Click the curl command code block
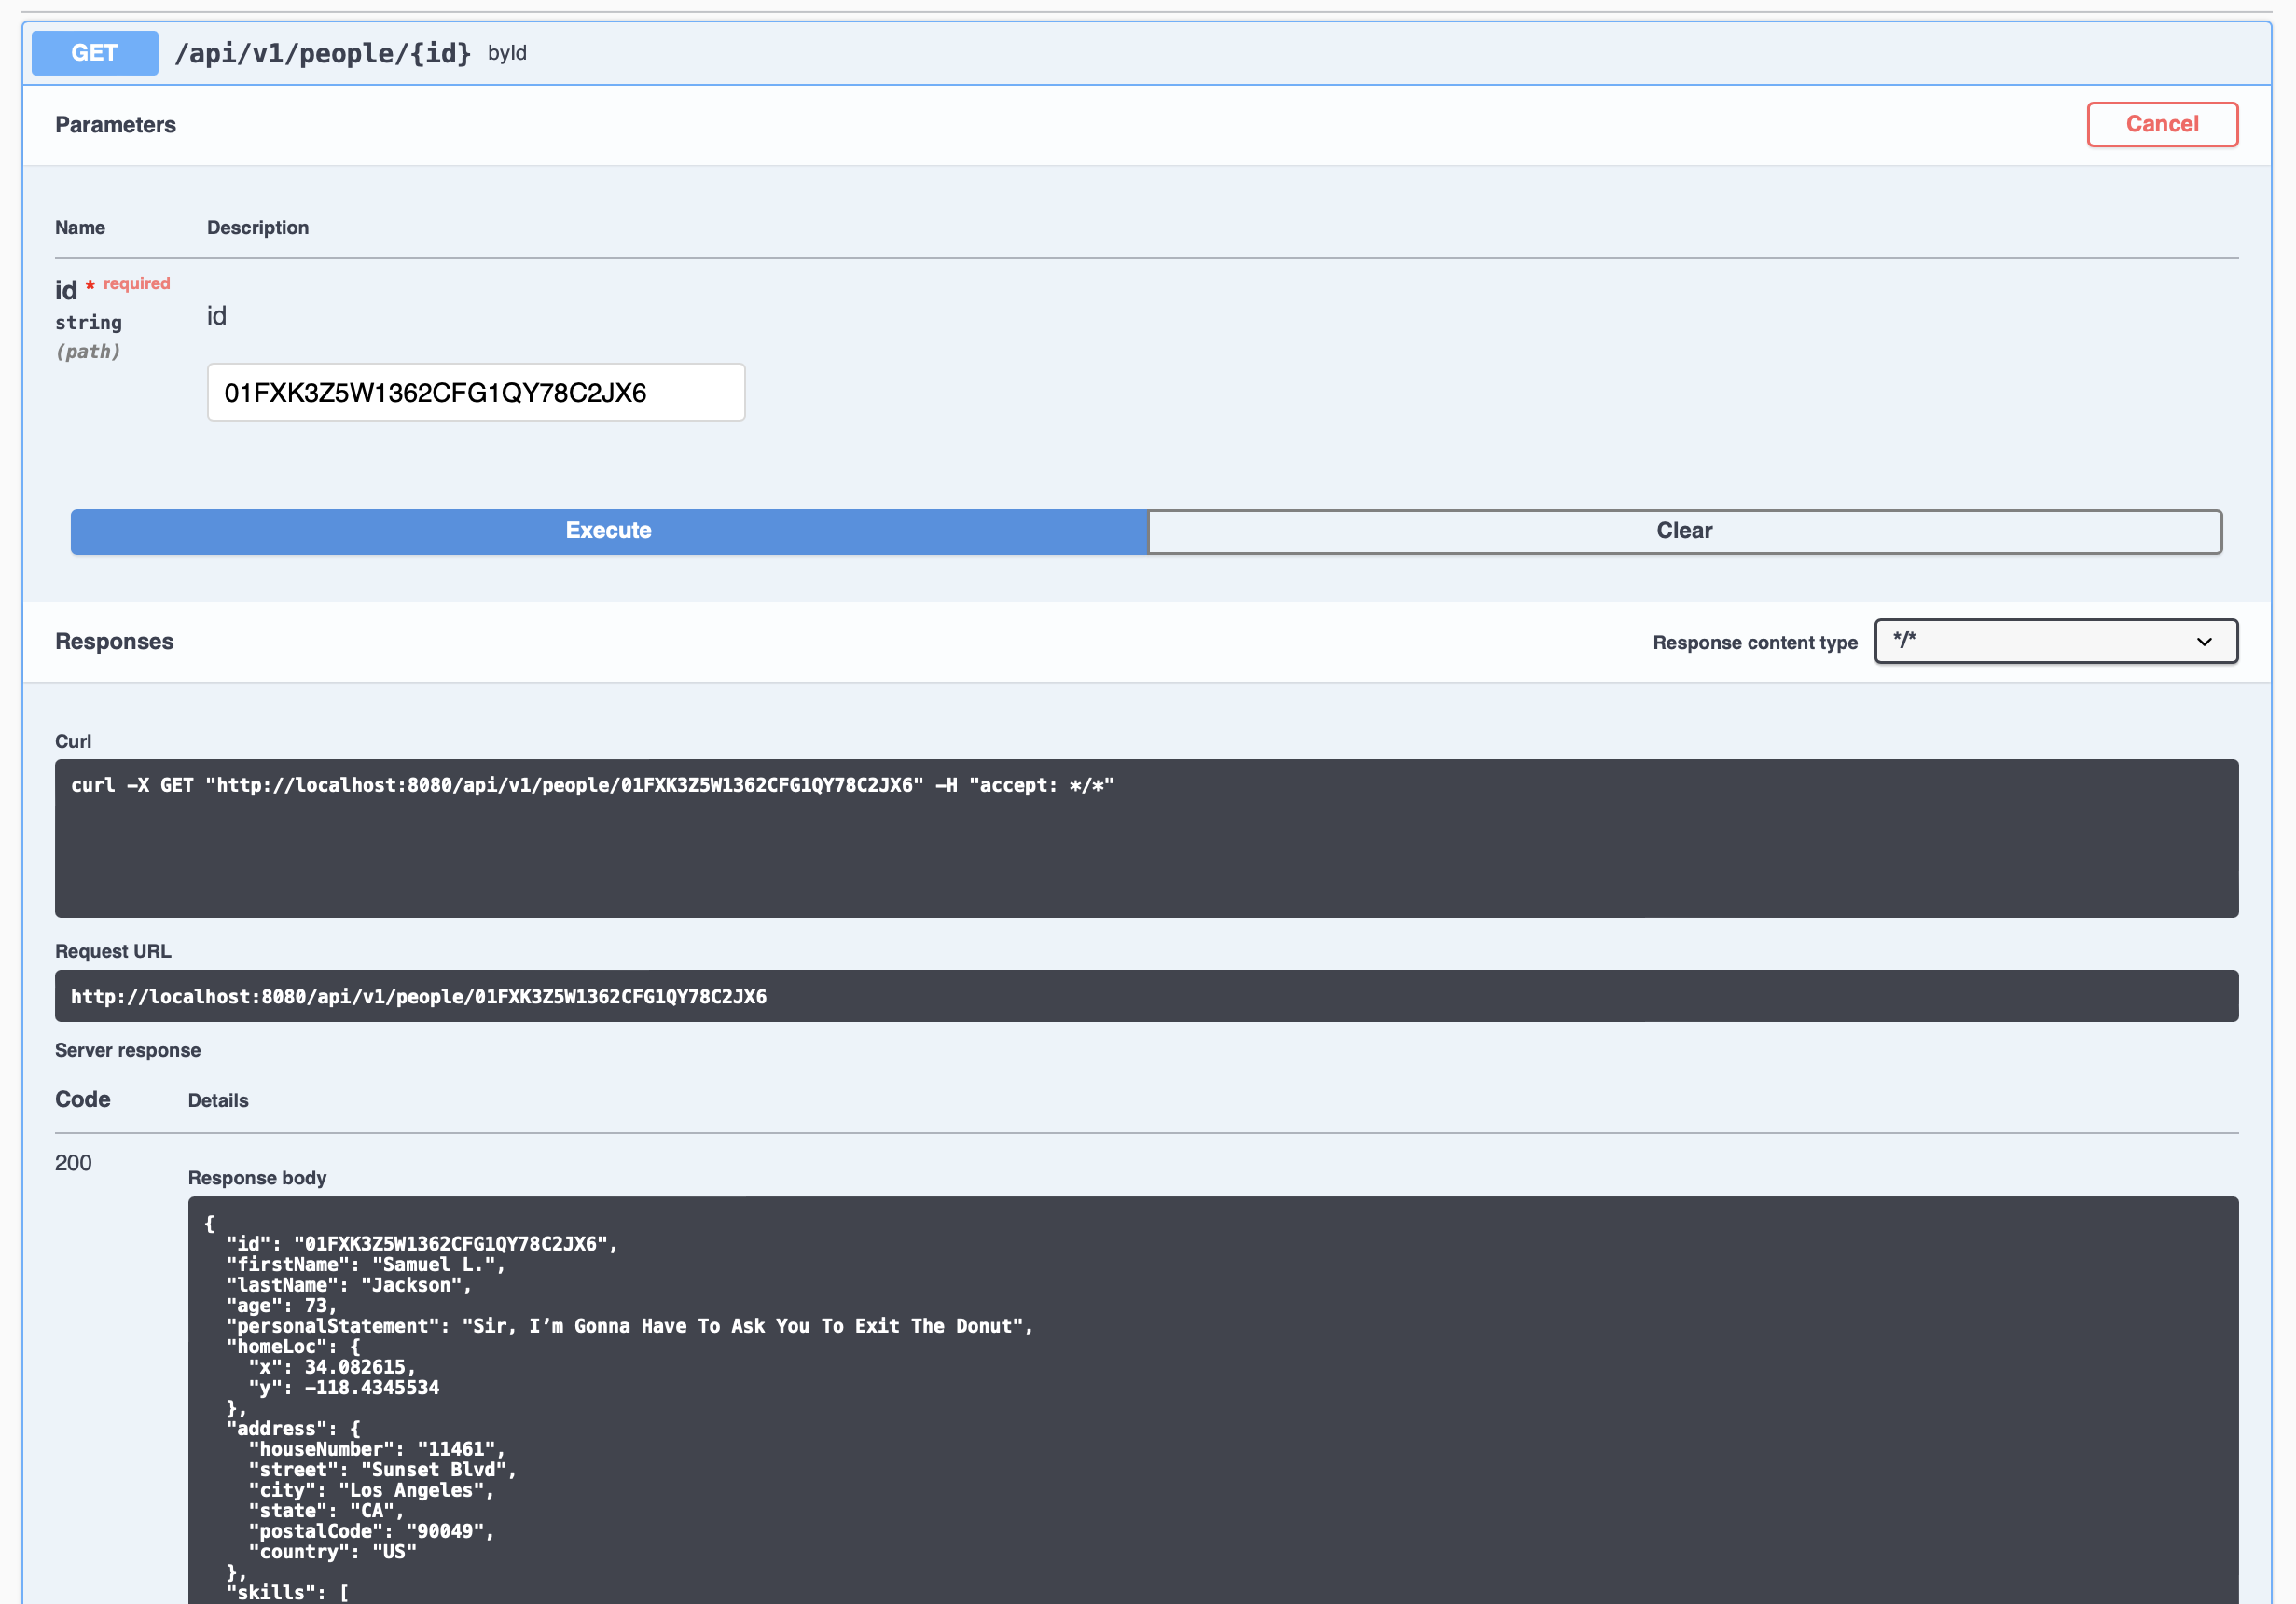 [x=1146, y=837]
